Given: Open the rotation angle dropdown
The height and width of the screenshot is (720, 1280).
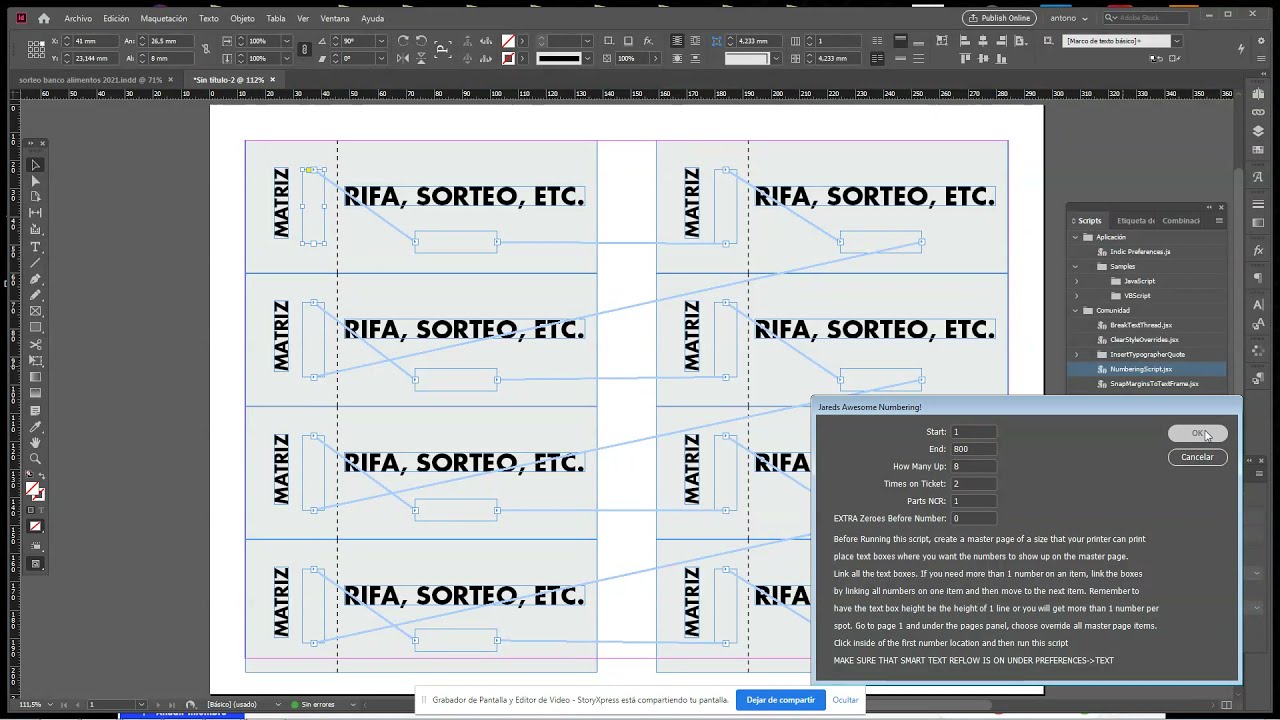Looking at the screenshot, I should [x=381, y=41].
